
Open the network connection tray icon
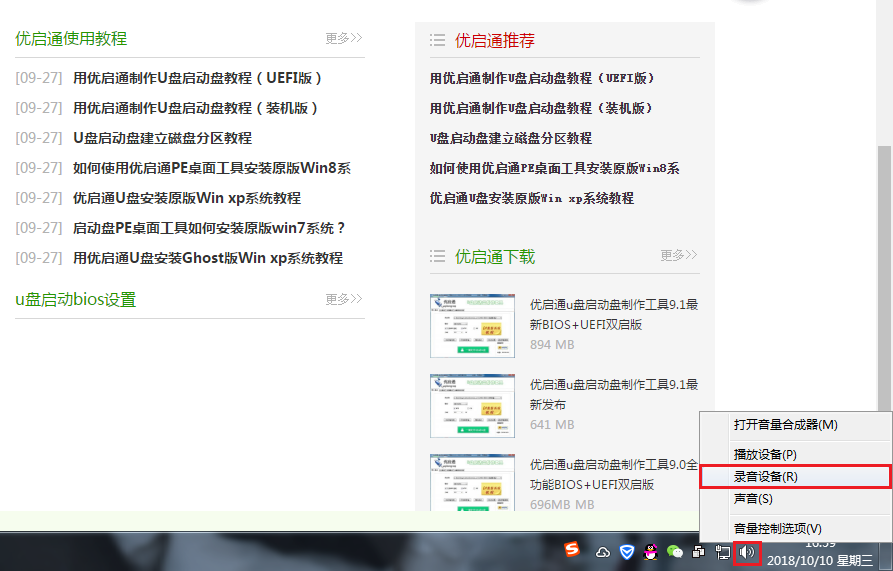point(723,551)
